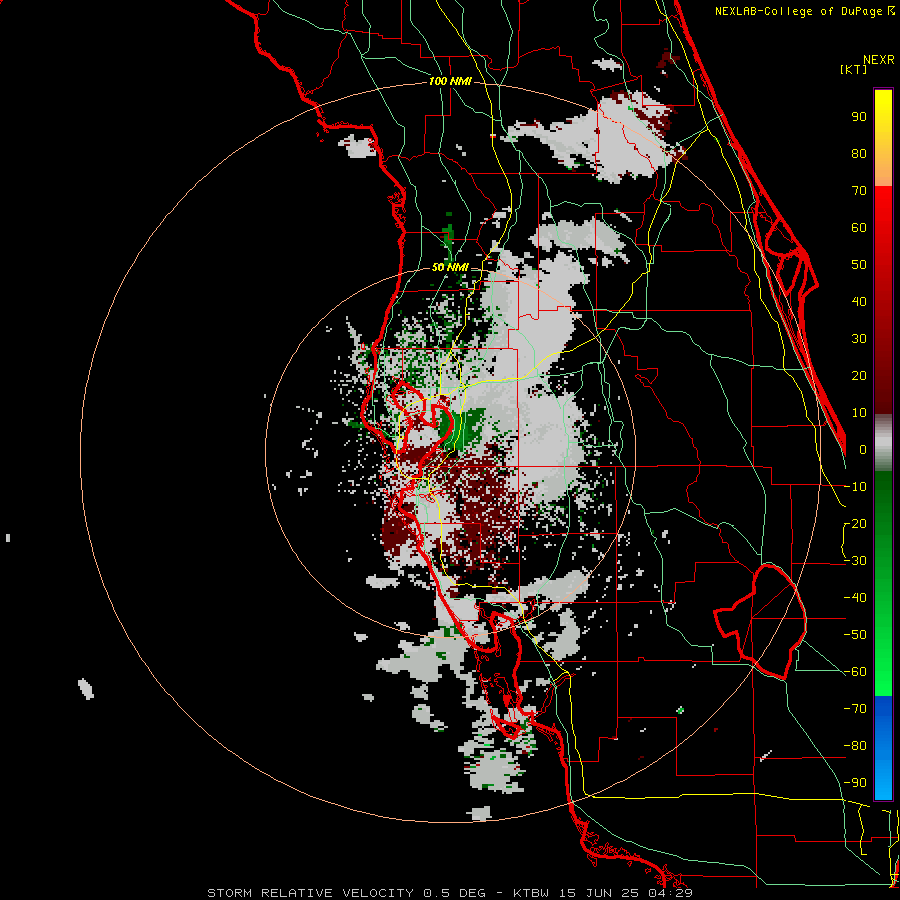
Task: Click the 40 value on velocity scale
Action: pyautogui.click(x=859, y=301)
